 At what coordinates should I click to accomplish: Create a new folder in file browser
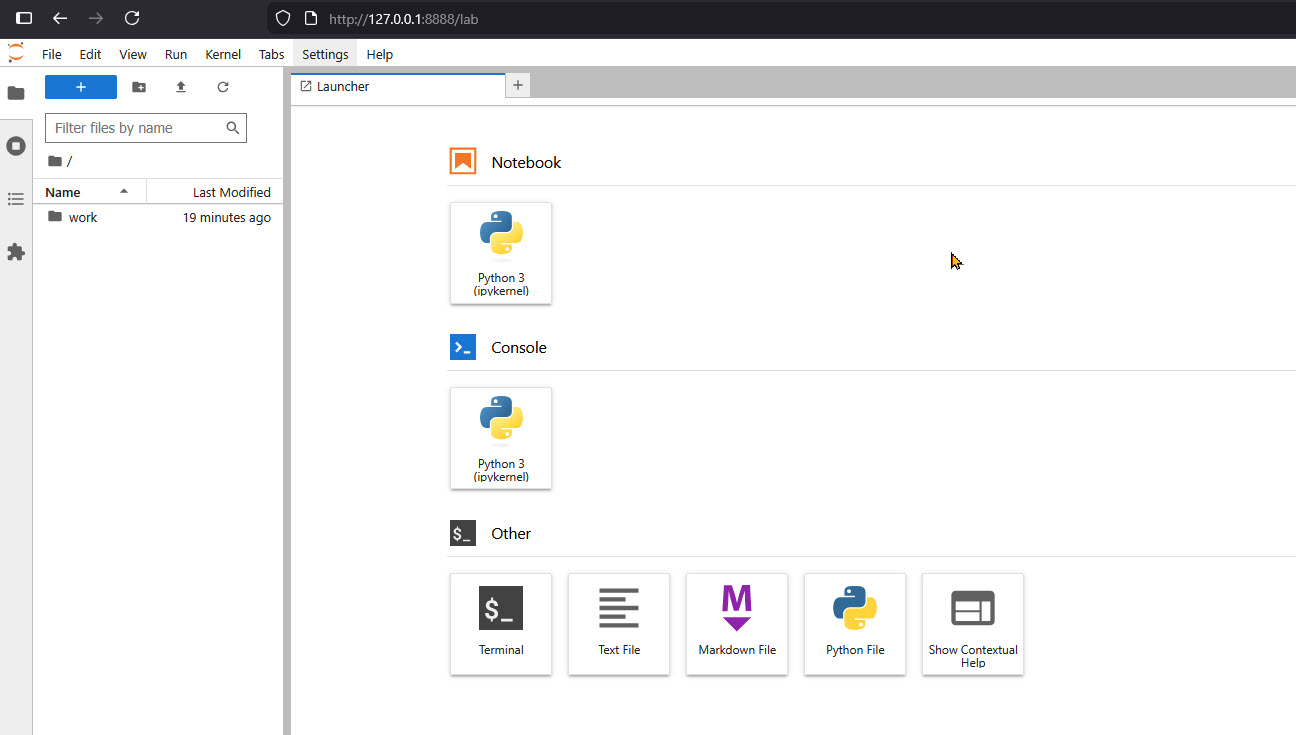tap(138, 87)
